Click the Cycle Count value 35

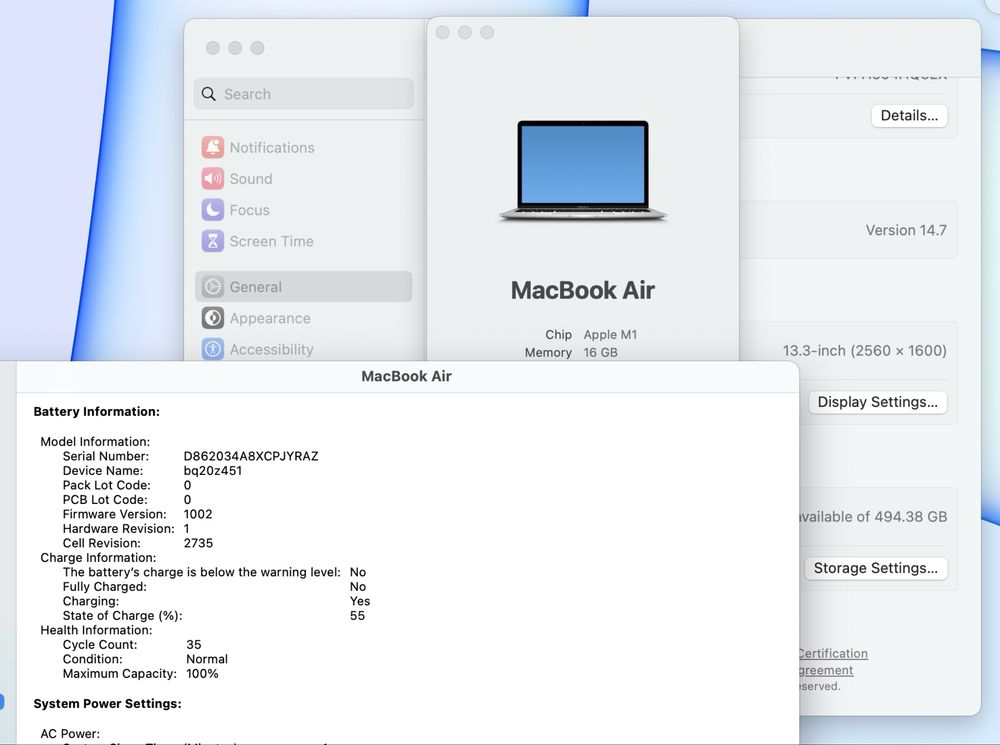point(194,644)
